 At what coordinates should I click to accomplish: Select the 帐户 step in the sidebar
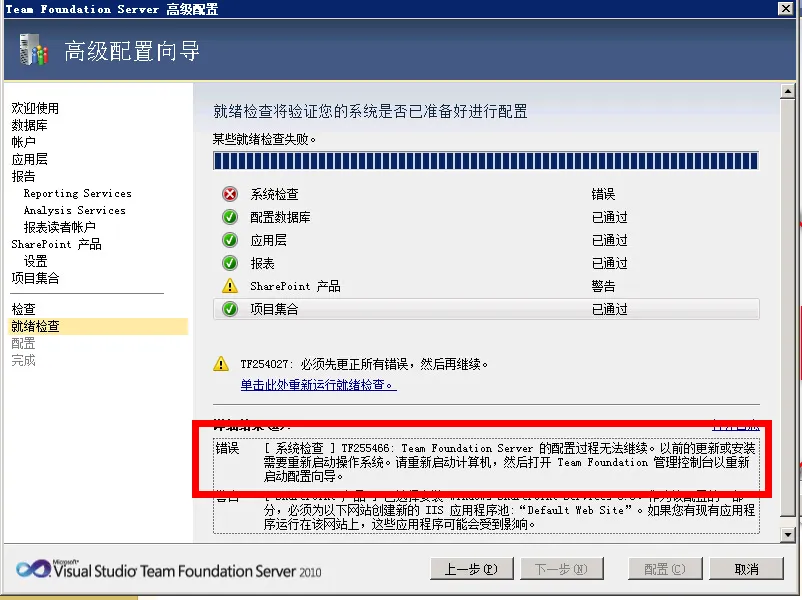coord(24,142)
